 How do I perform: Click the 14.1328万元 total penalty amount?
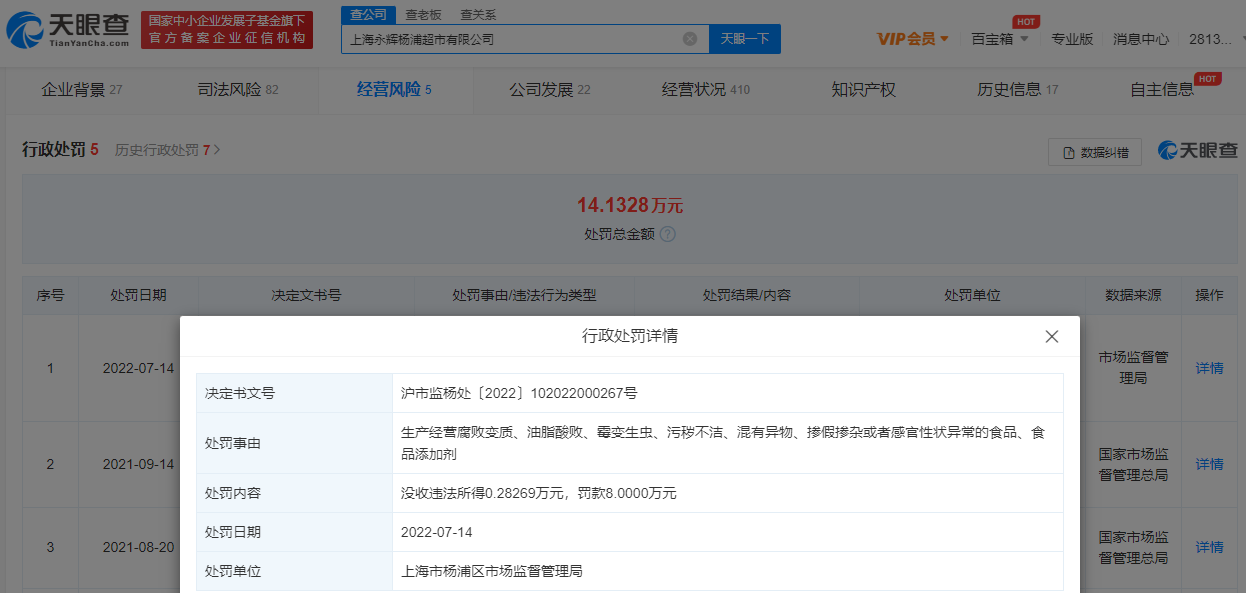point(629,205)
